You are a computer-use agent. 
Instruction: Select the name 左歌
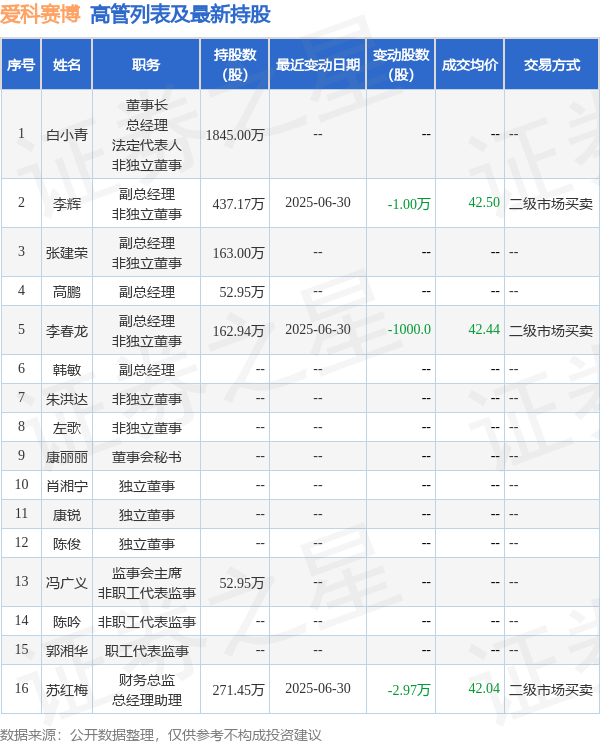pyautogui.click(x=67, y=428)
